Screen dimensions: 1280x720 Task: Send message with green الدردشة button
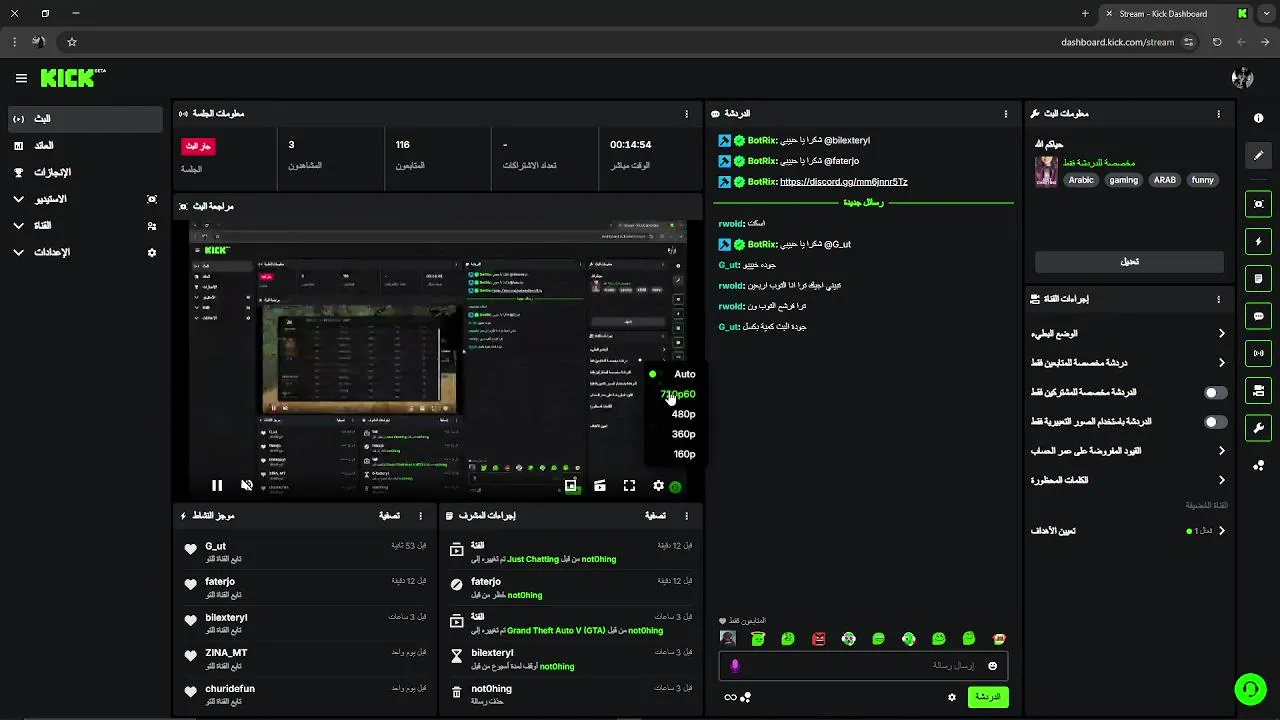(987, 697)
